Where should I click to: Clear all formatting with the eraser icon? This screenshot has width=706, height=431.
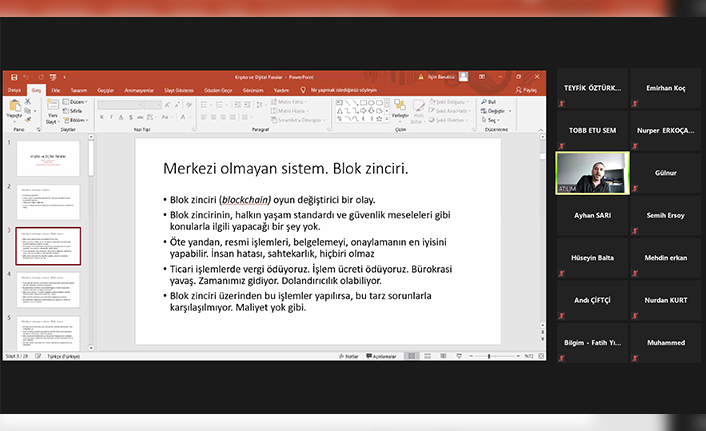(x=189, y=105)
